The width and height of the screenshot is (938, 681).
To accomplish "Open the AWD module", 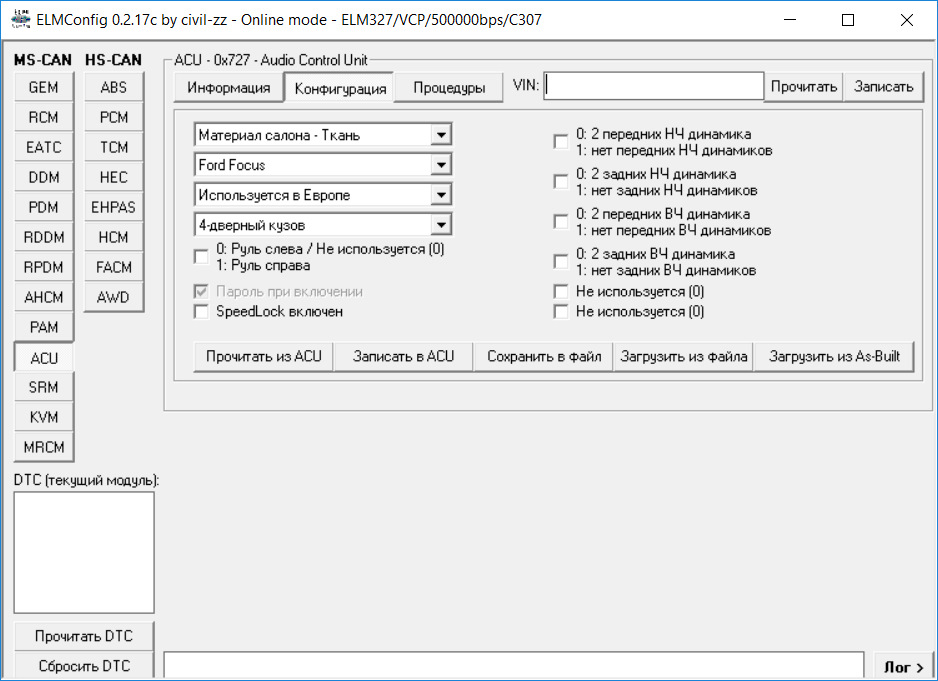I will click(x=114, y=297).
